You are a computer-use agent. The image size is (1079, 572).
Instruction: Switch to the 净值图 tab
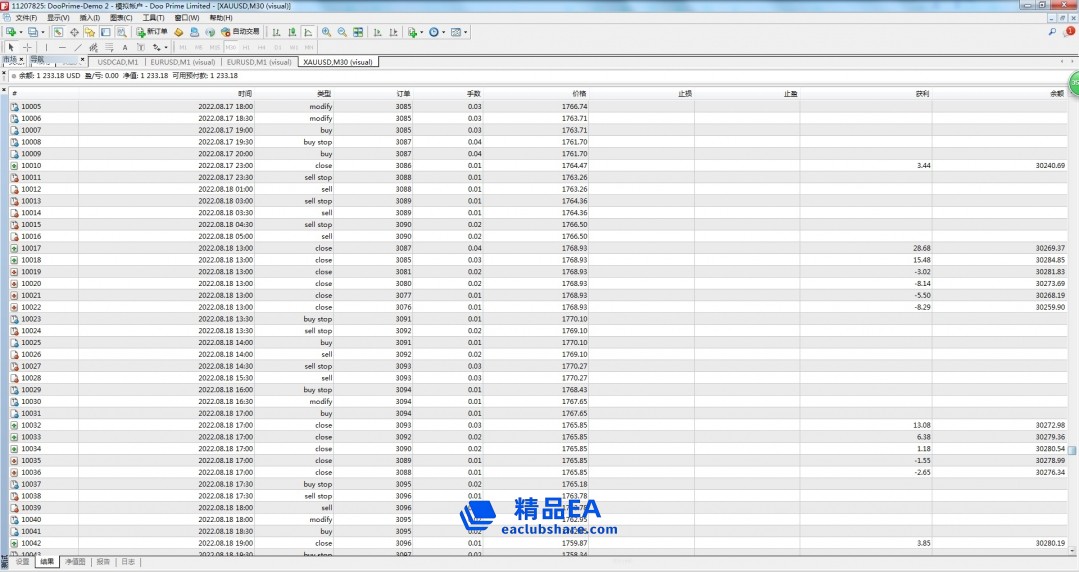[x=75, y=562]
